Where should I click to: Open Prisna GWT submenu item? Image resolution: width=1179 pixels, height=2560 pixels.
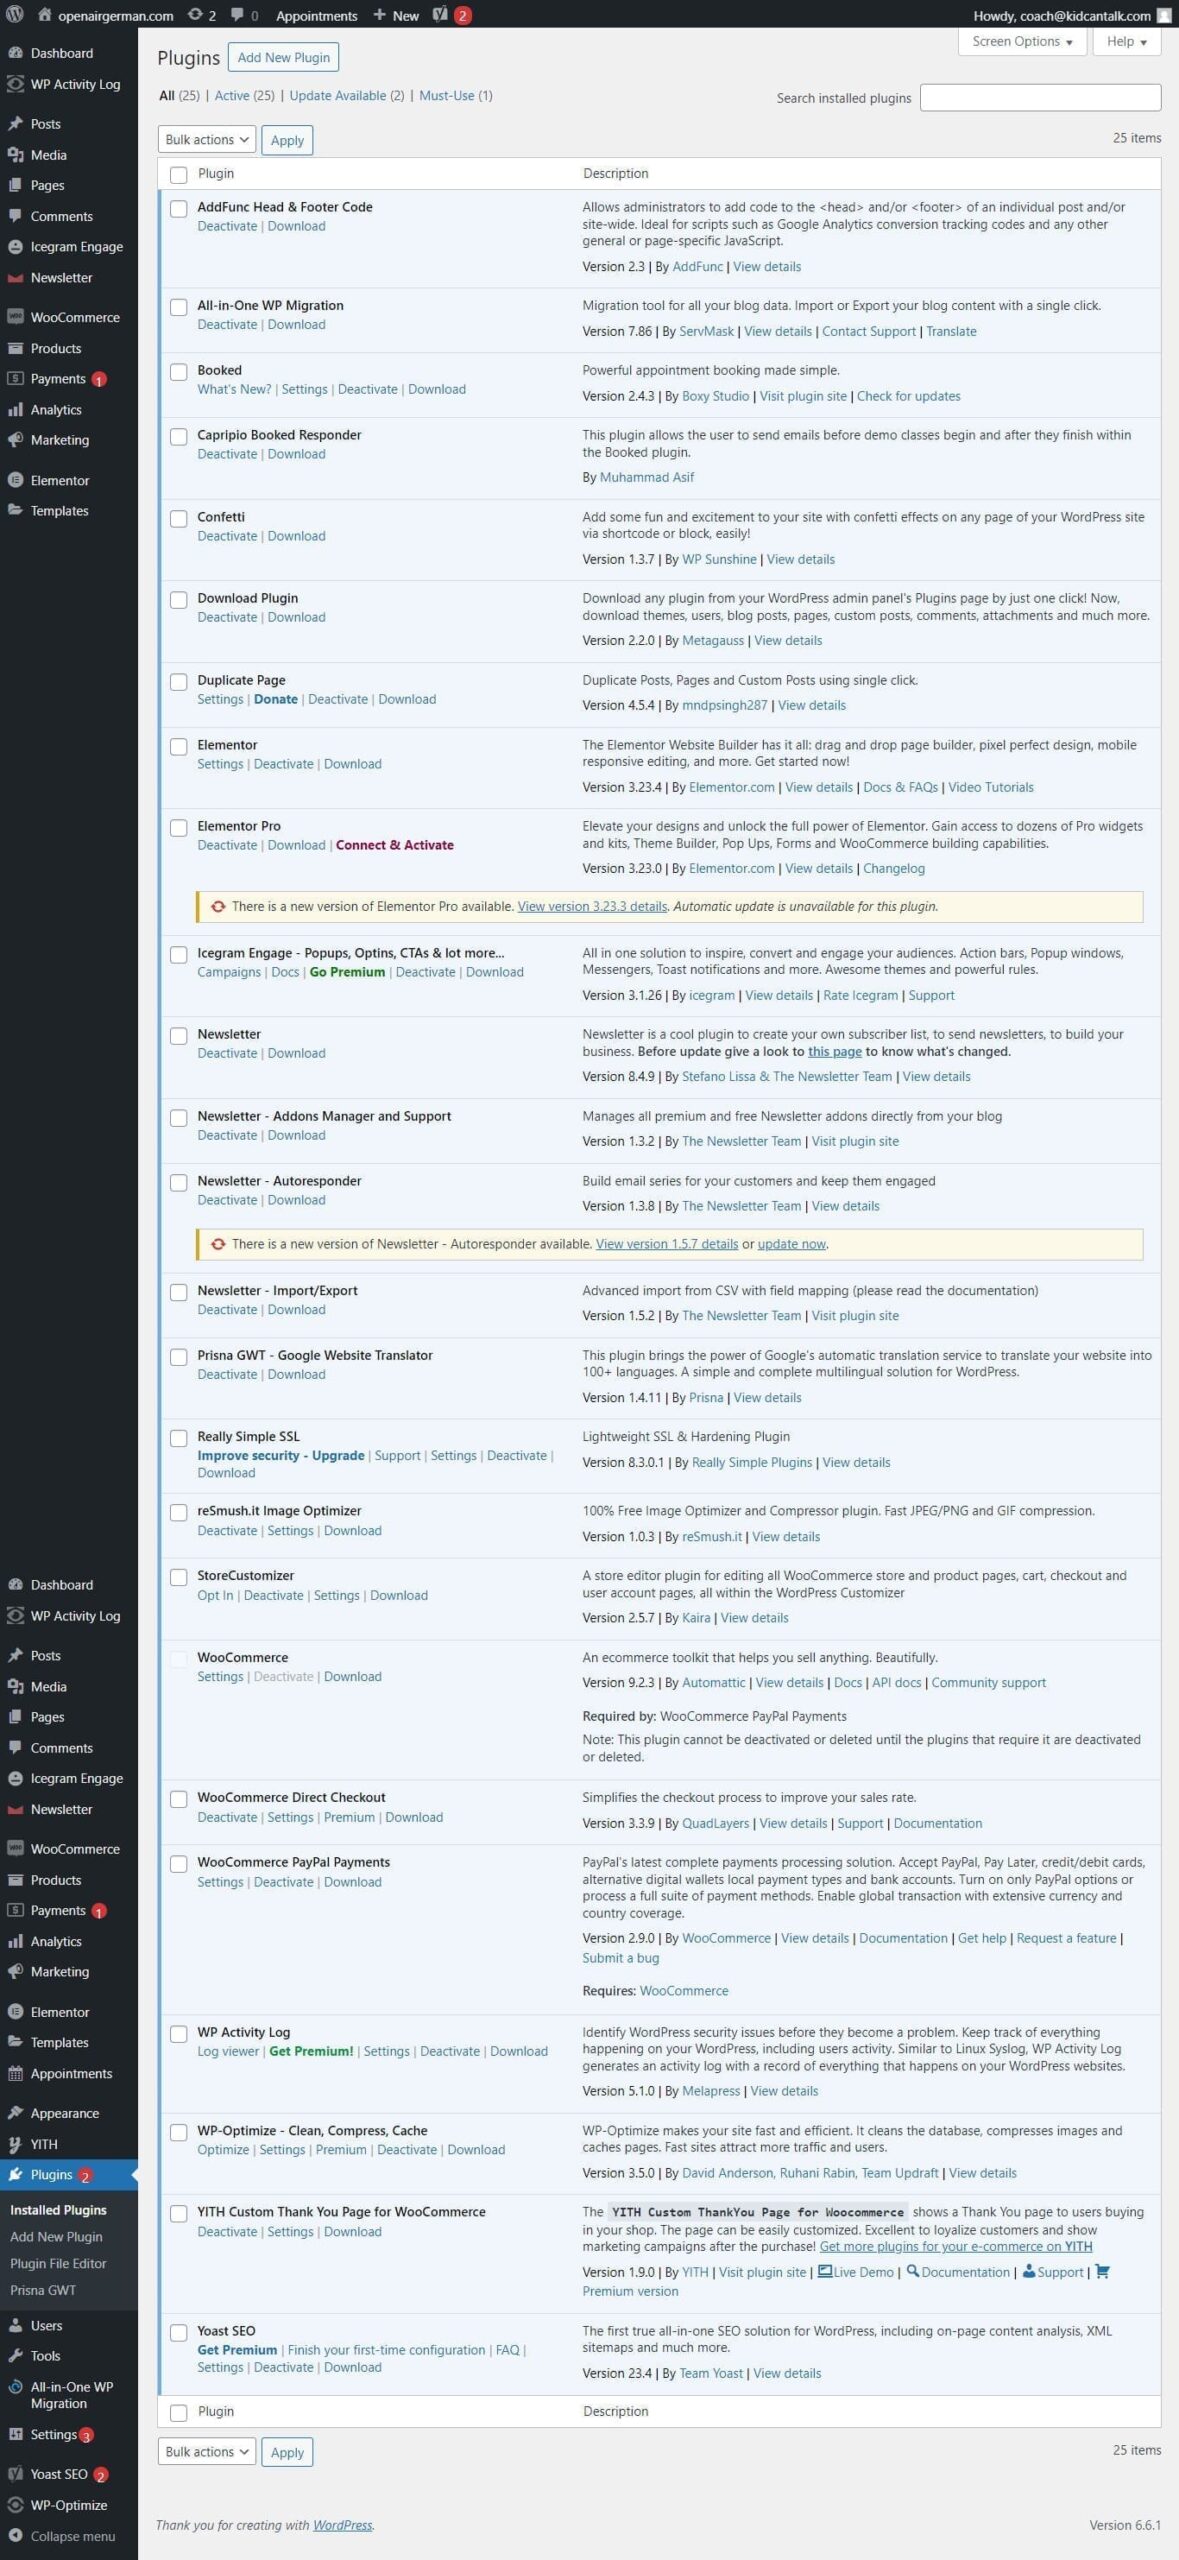click(x=43, y=2289)
